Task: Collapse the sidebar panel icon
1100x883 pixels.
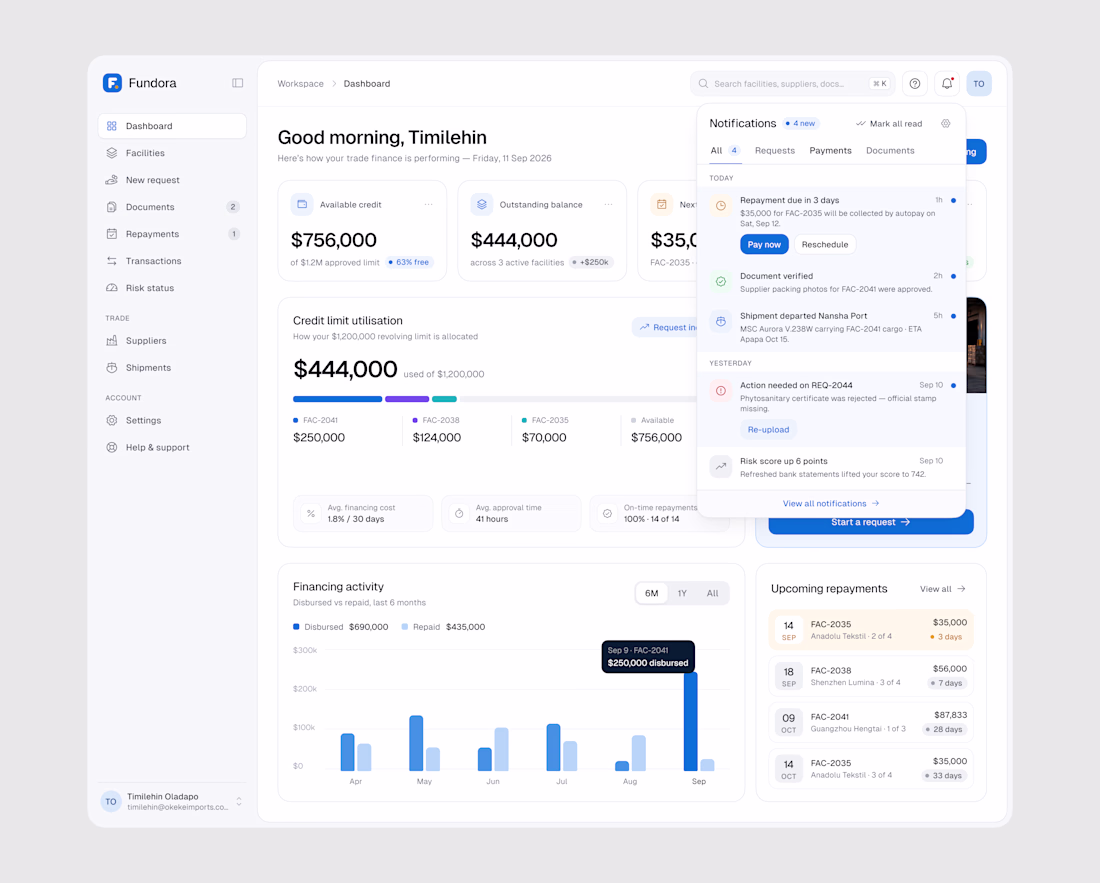Action: coord(237,83)
